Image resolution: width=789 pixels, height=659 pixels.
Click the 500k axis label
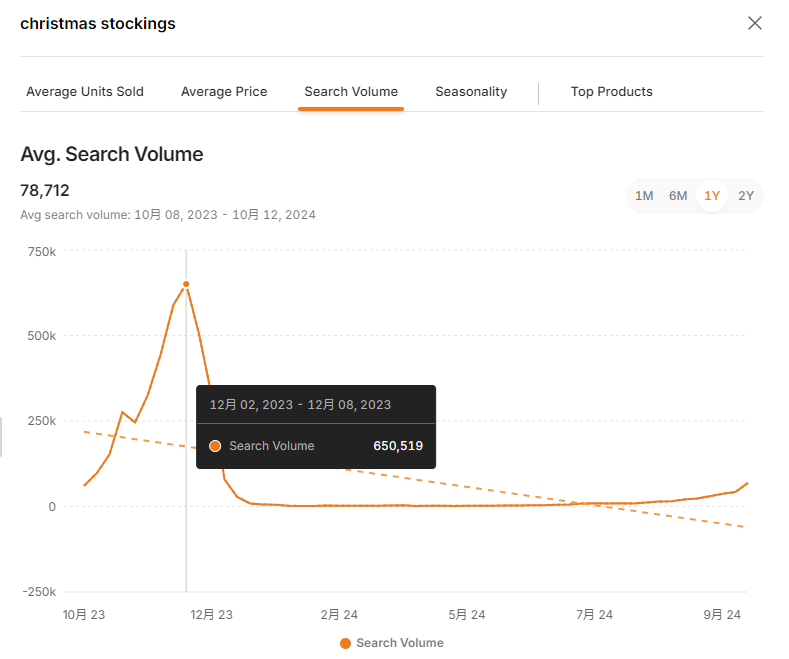pos(42,336)
